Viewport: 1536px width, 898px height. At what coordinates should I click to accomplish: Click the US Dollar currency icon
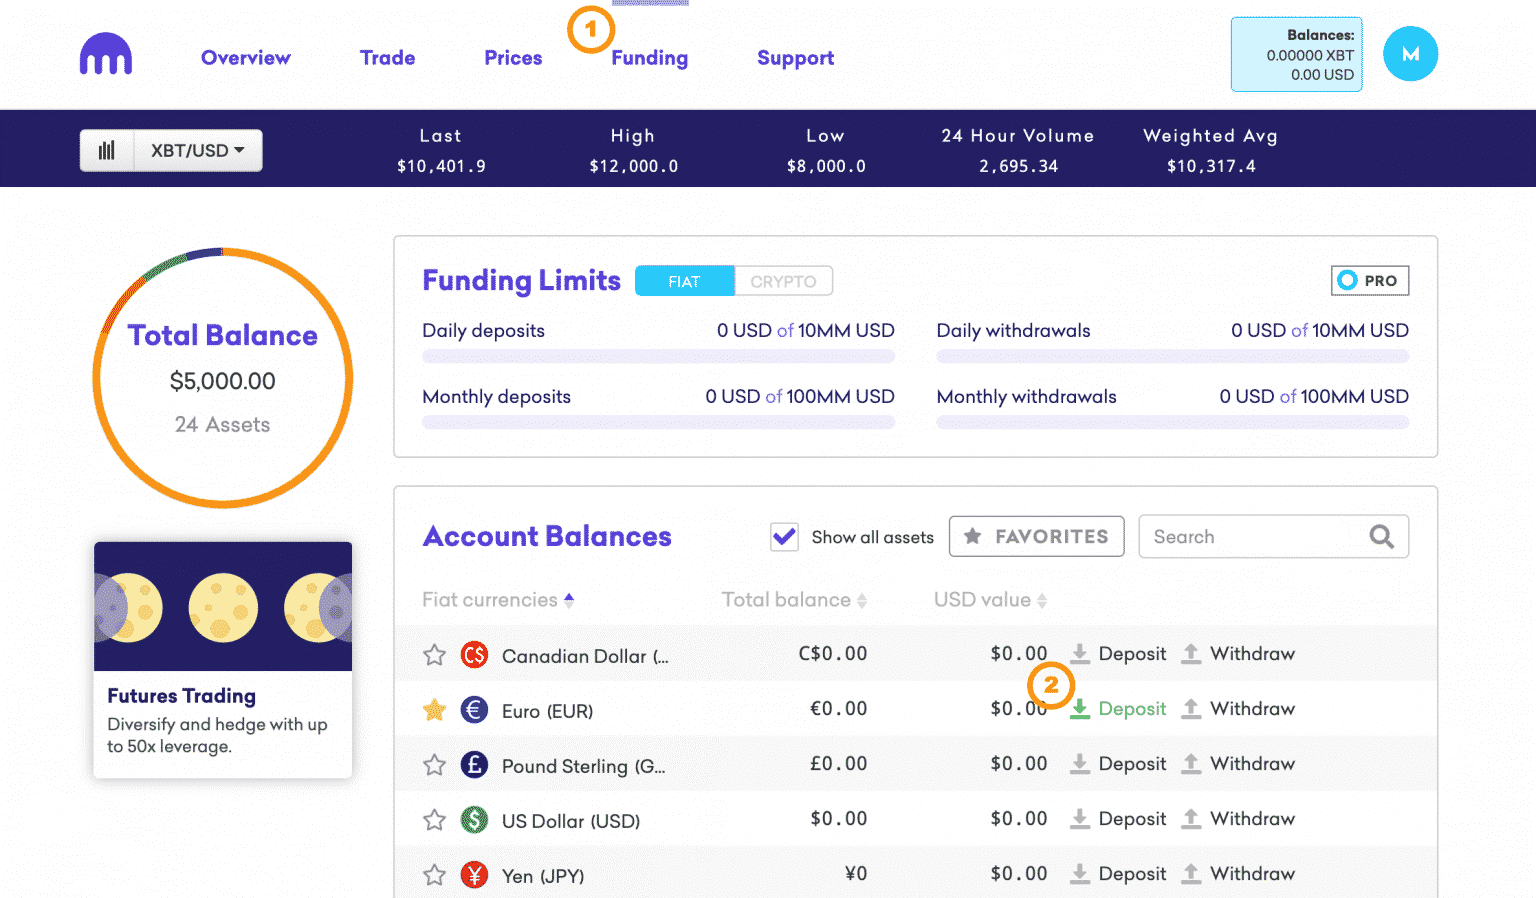(x=474, y=820)
